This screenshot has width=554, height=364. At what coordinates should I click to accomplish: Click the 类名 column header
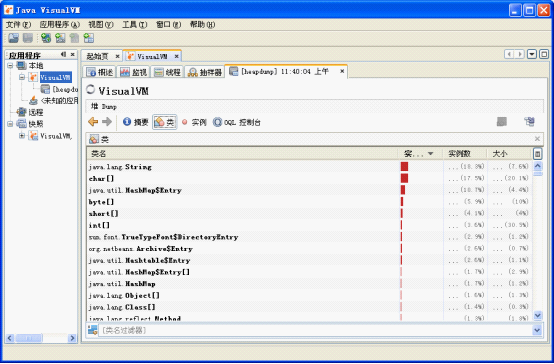click(242, 154)
